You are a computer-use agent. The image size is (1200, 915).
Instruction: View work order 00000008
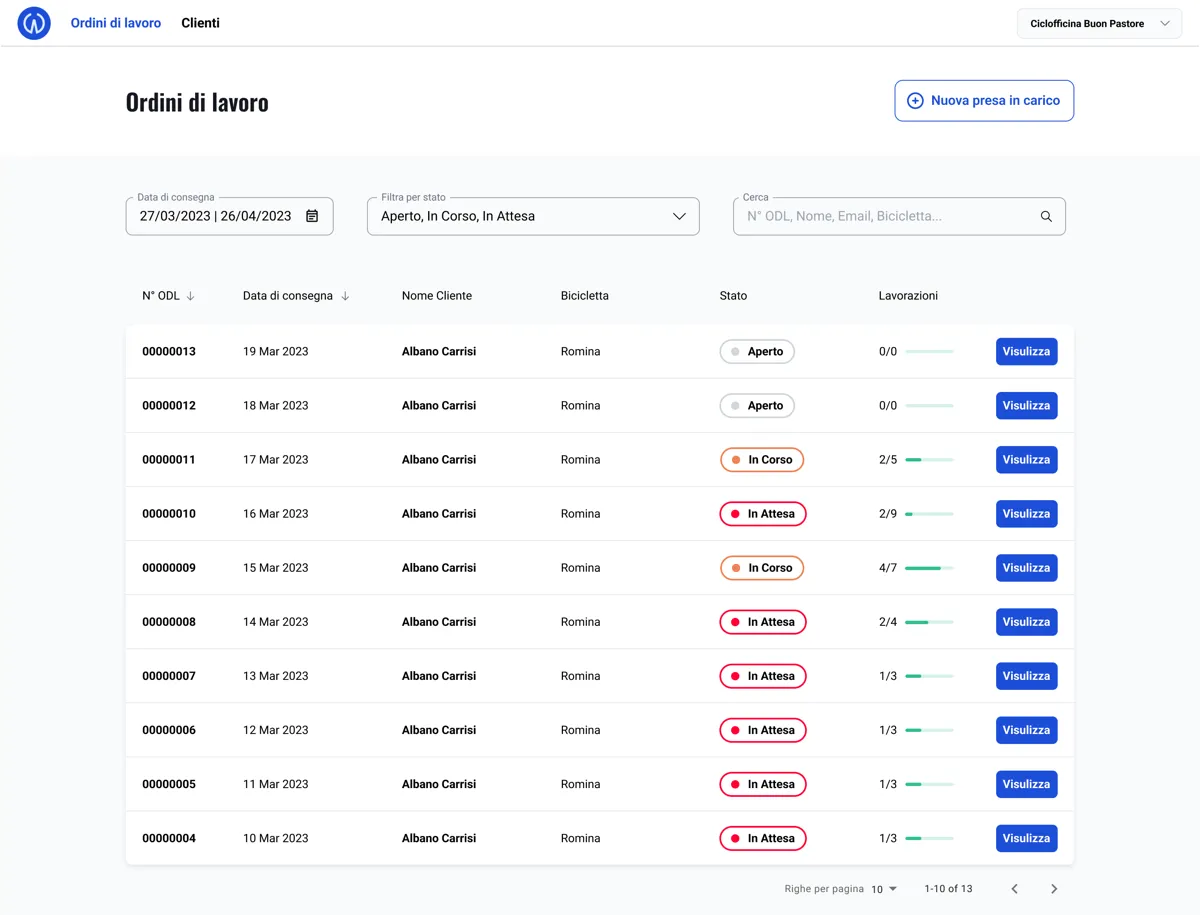(1026, 622)
